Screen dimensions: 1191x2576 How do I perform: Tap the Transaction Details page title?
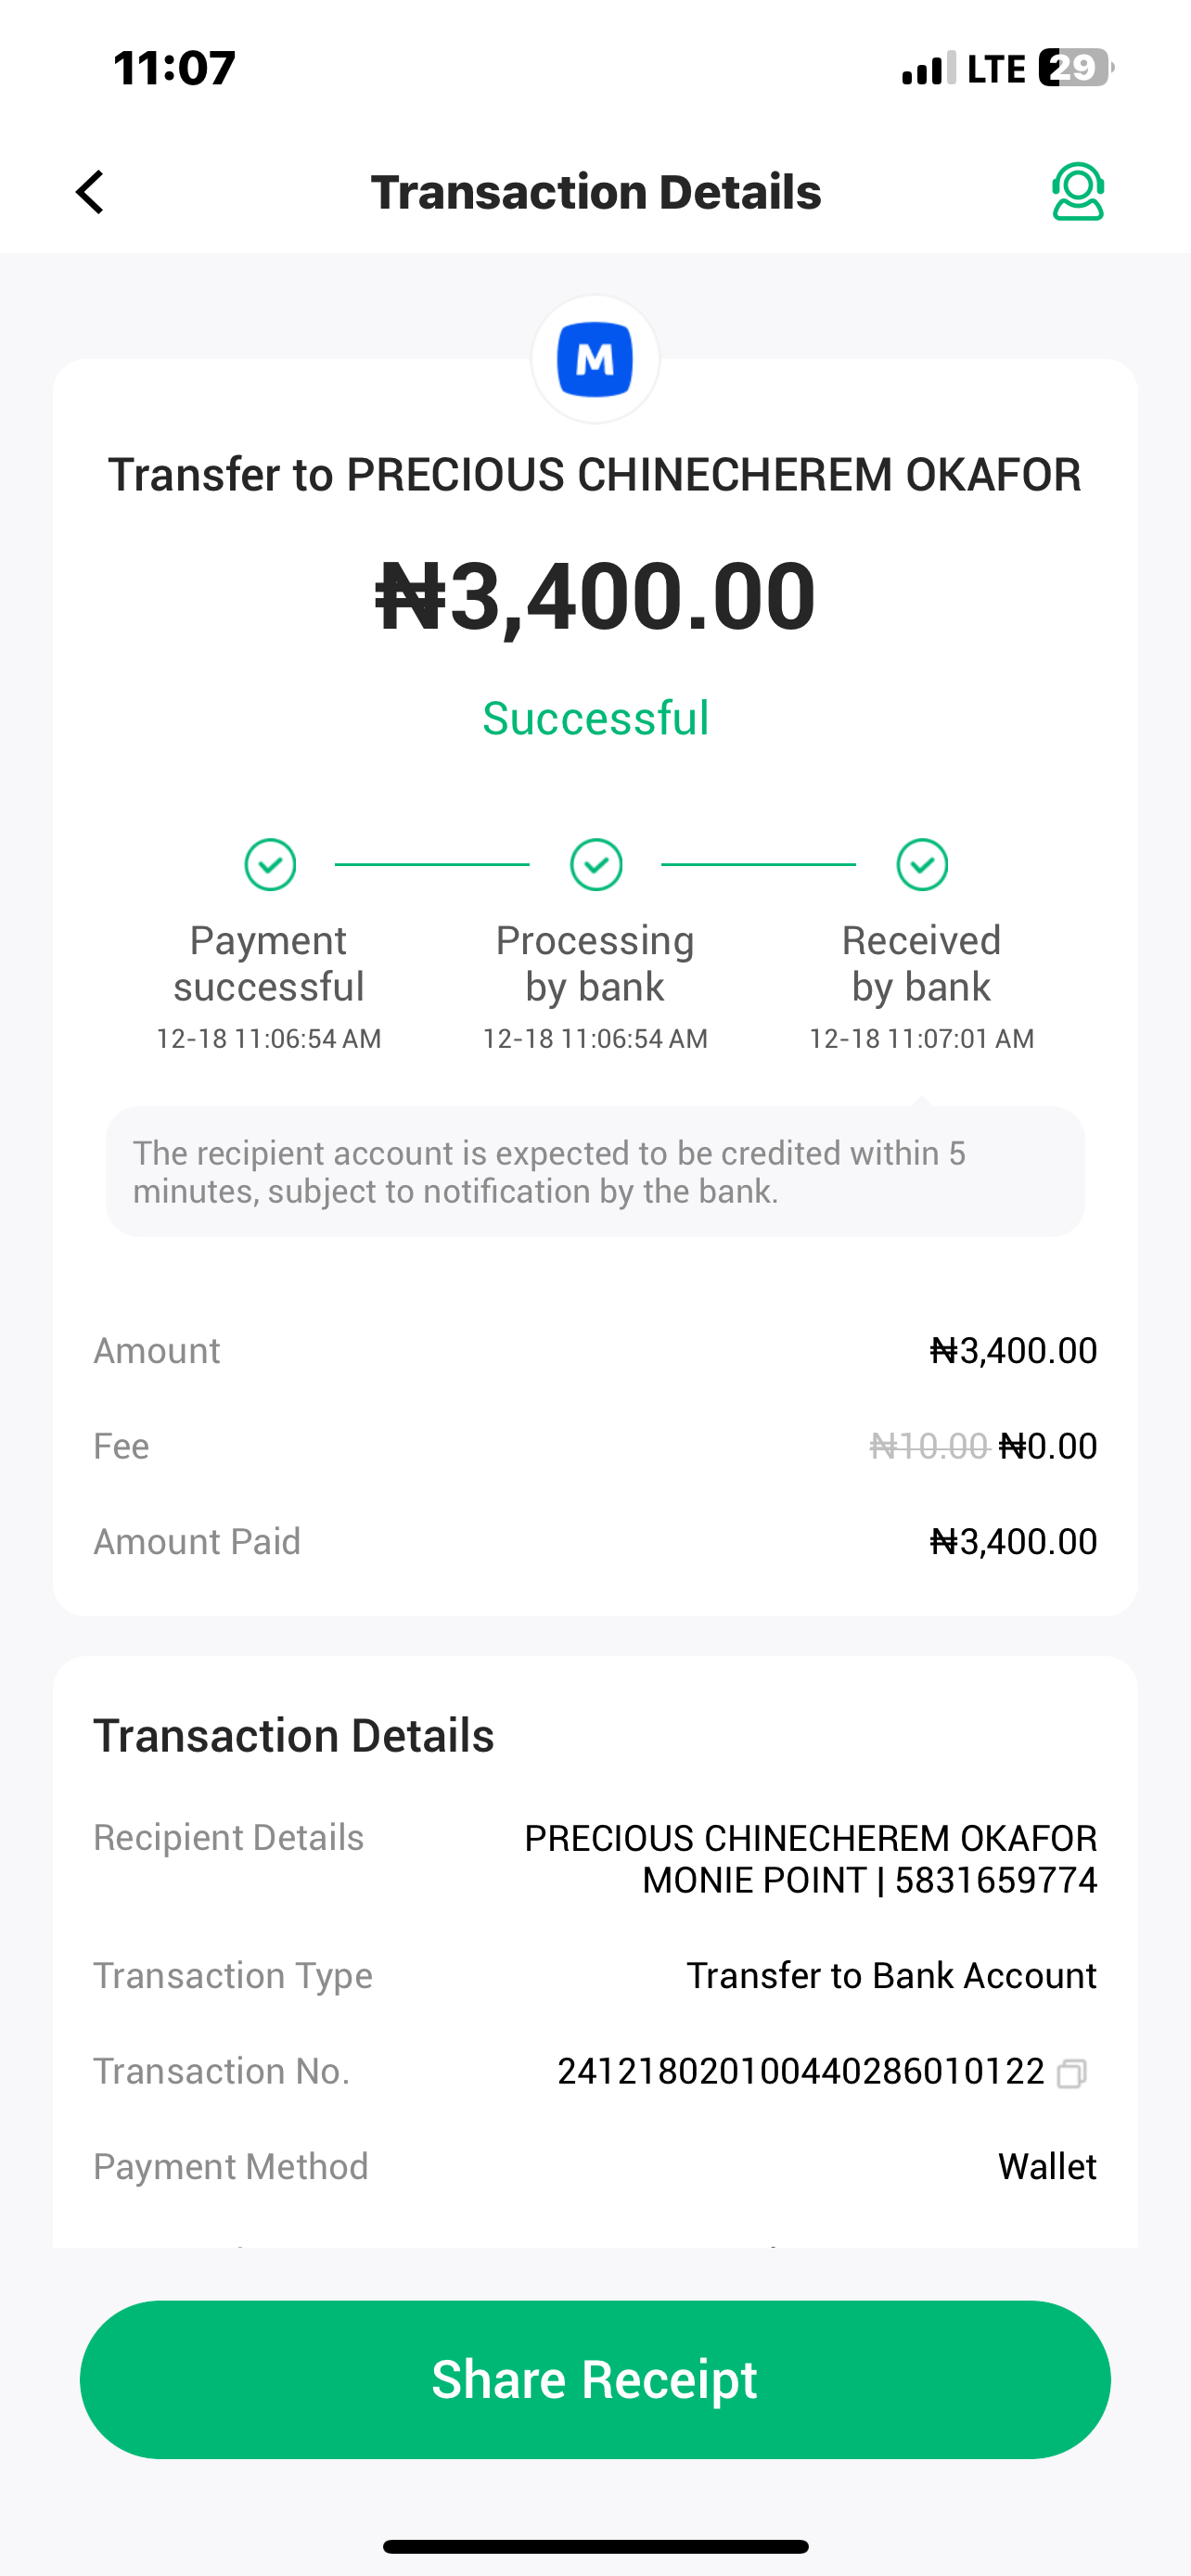coord(596,192)
